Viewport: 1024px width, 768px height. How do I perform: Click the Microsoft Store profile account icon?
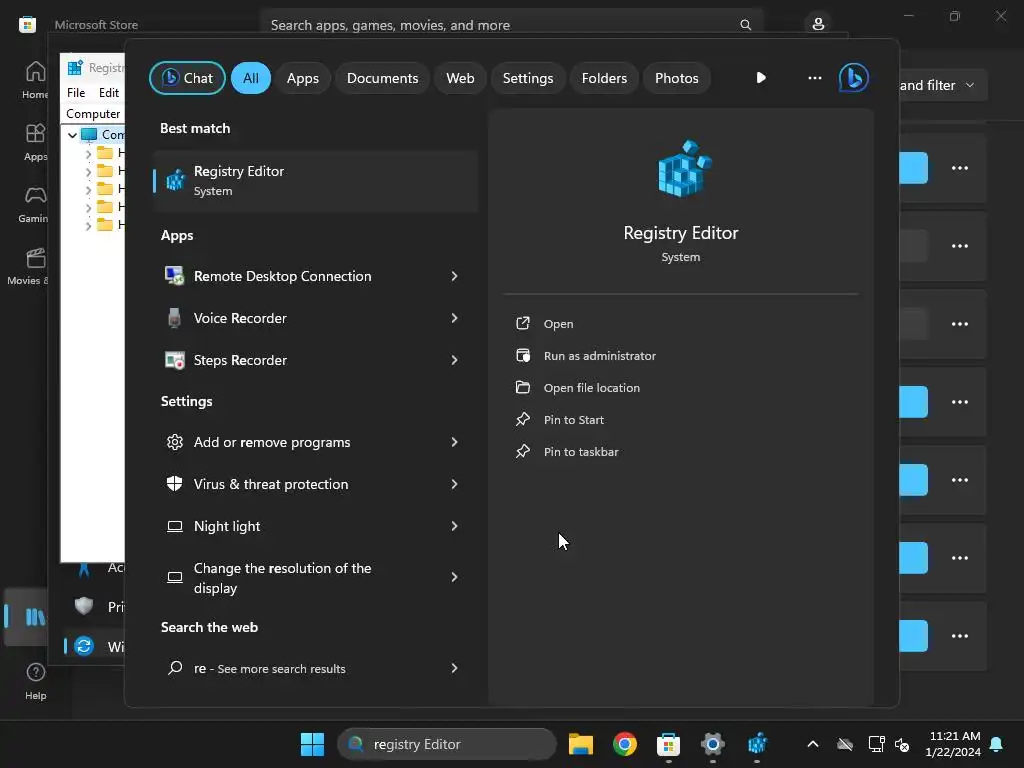(818, 25)
